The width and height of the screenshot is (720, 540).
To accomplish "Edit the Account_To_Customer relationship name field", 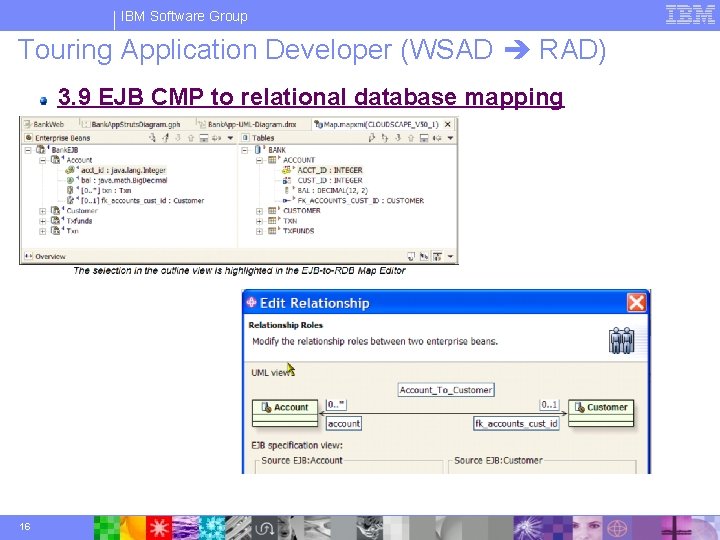I will click(446, 390).
